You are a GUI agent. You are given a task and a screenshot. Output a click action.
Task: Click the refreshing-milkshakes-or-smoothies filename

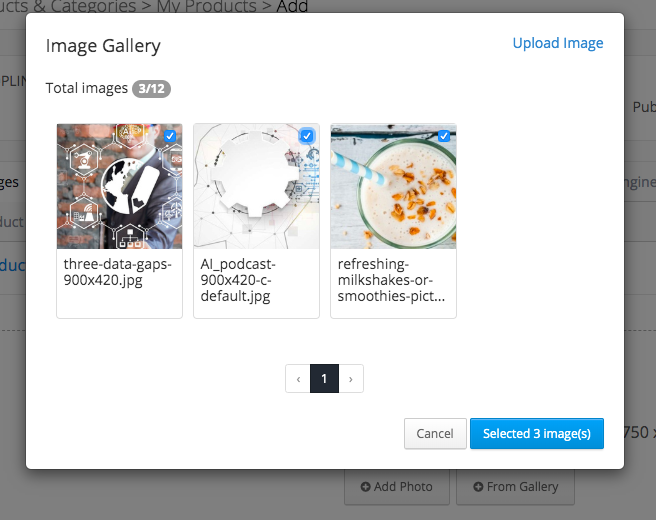tap(391, 280)
